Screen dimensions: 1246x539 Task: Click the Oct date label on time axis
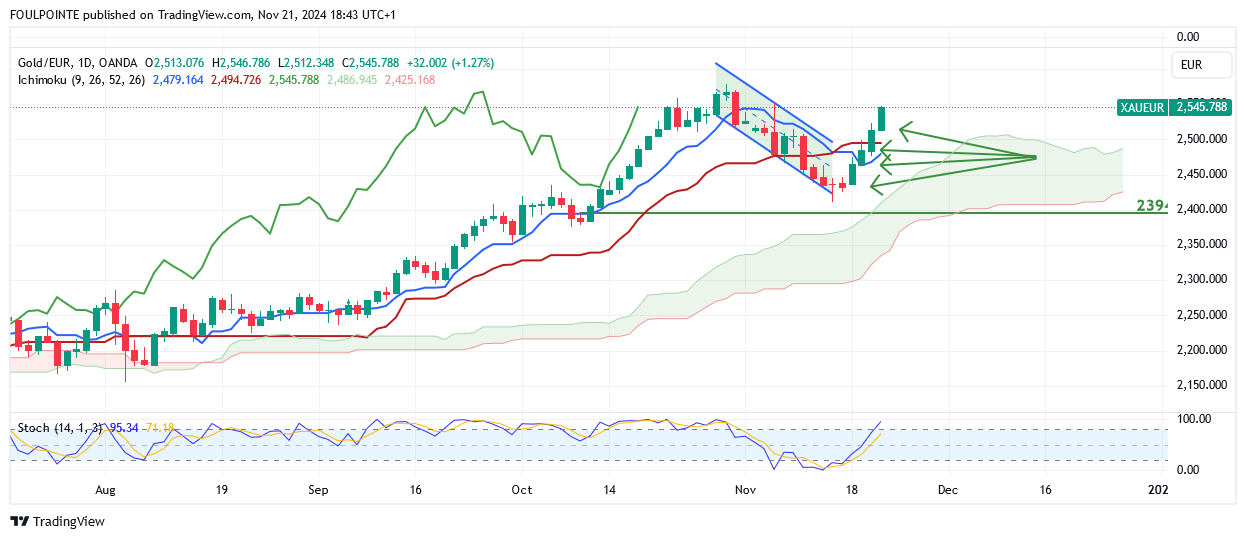(521, 491)
